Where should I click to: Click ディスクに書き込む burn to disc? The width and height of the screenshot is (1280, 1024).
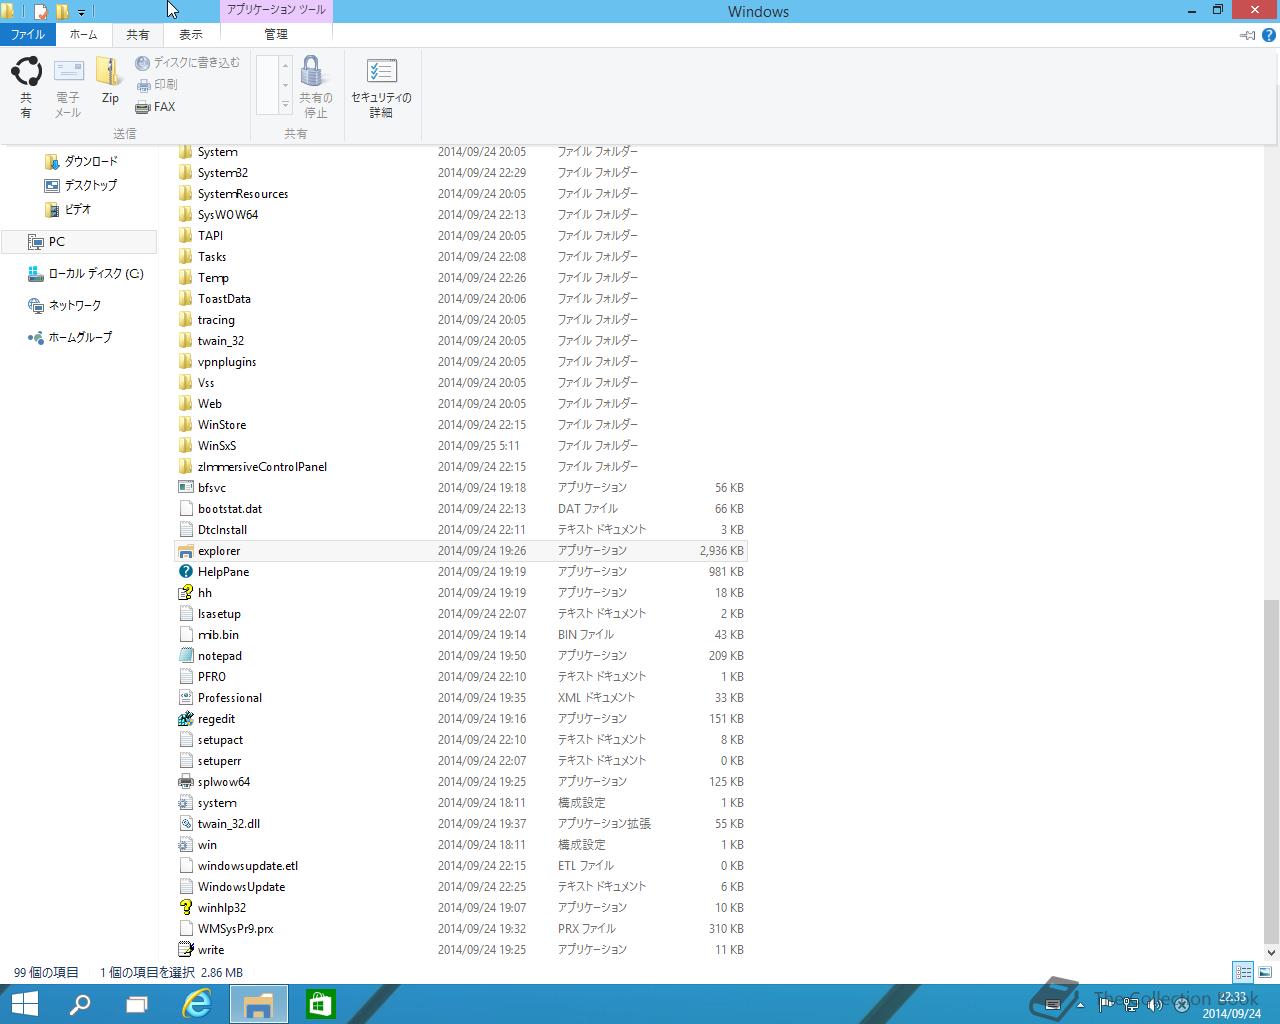(x=188, y=63)
